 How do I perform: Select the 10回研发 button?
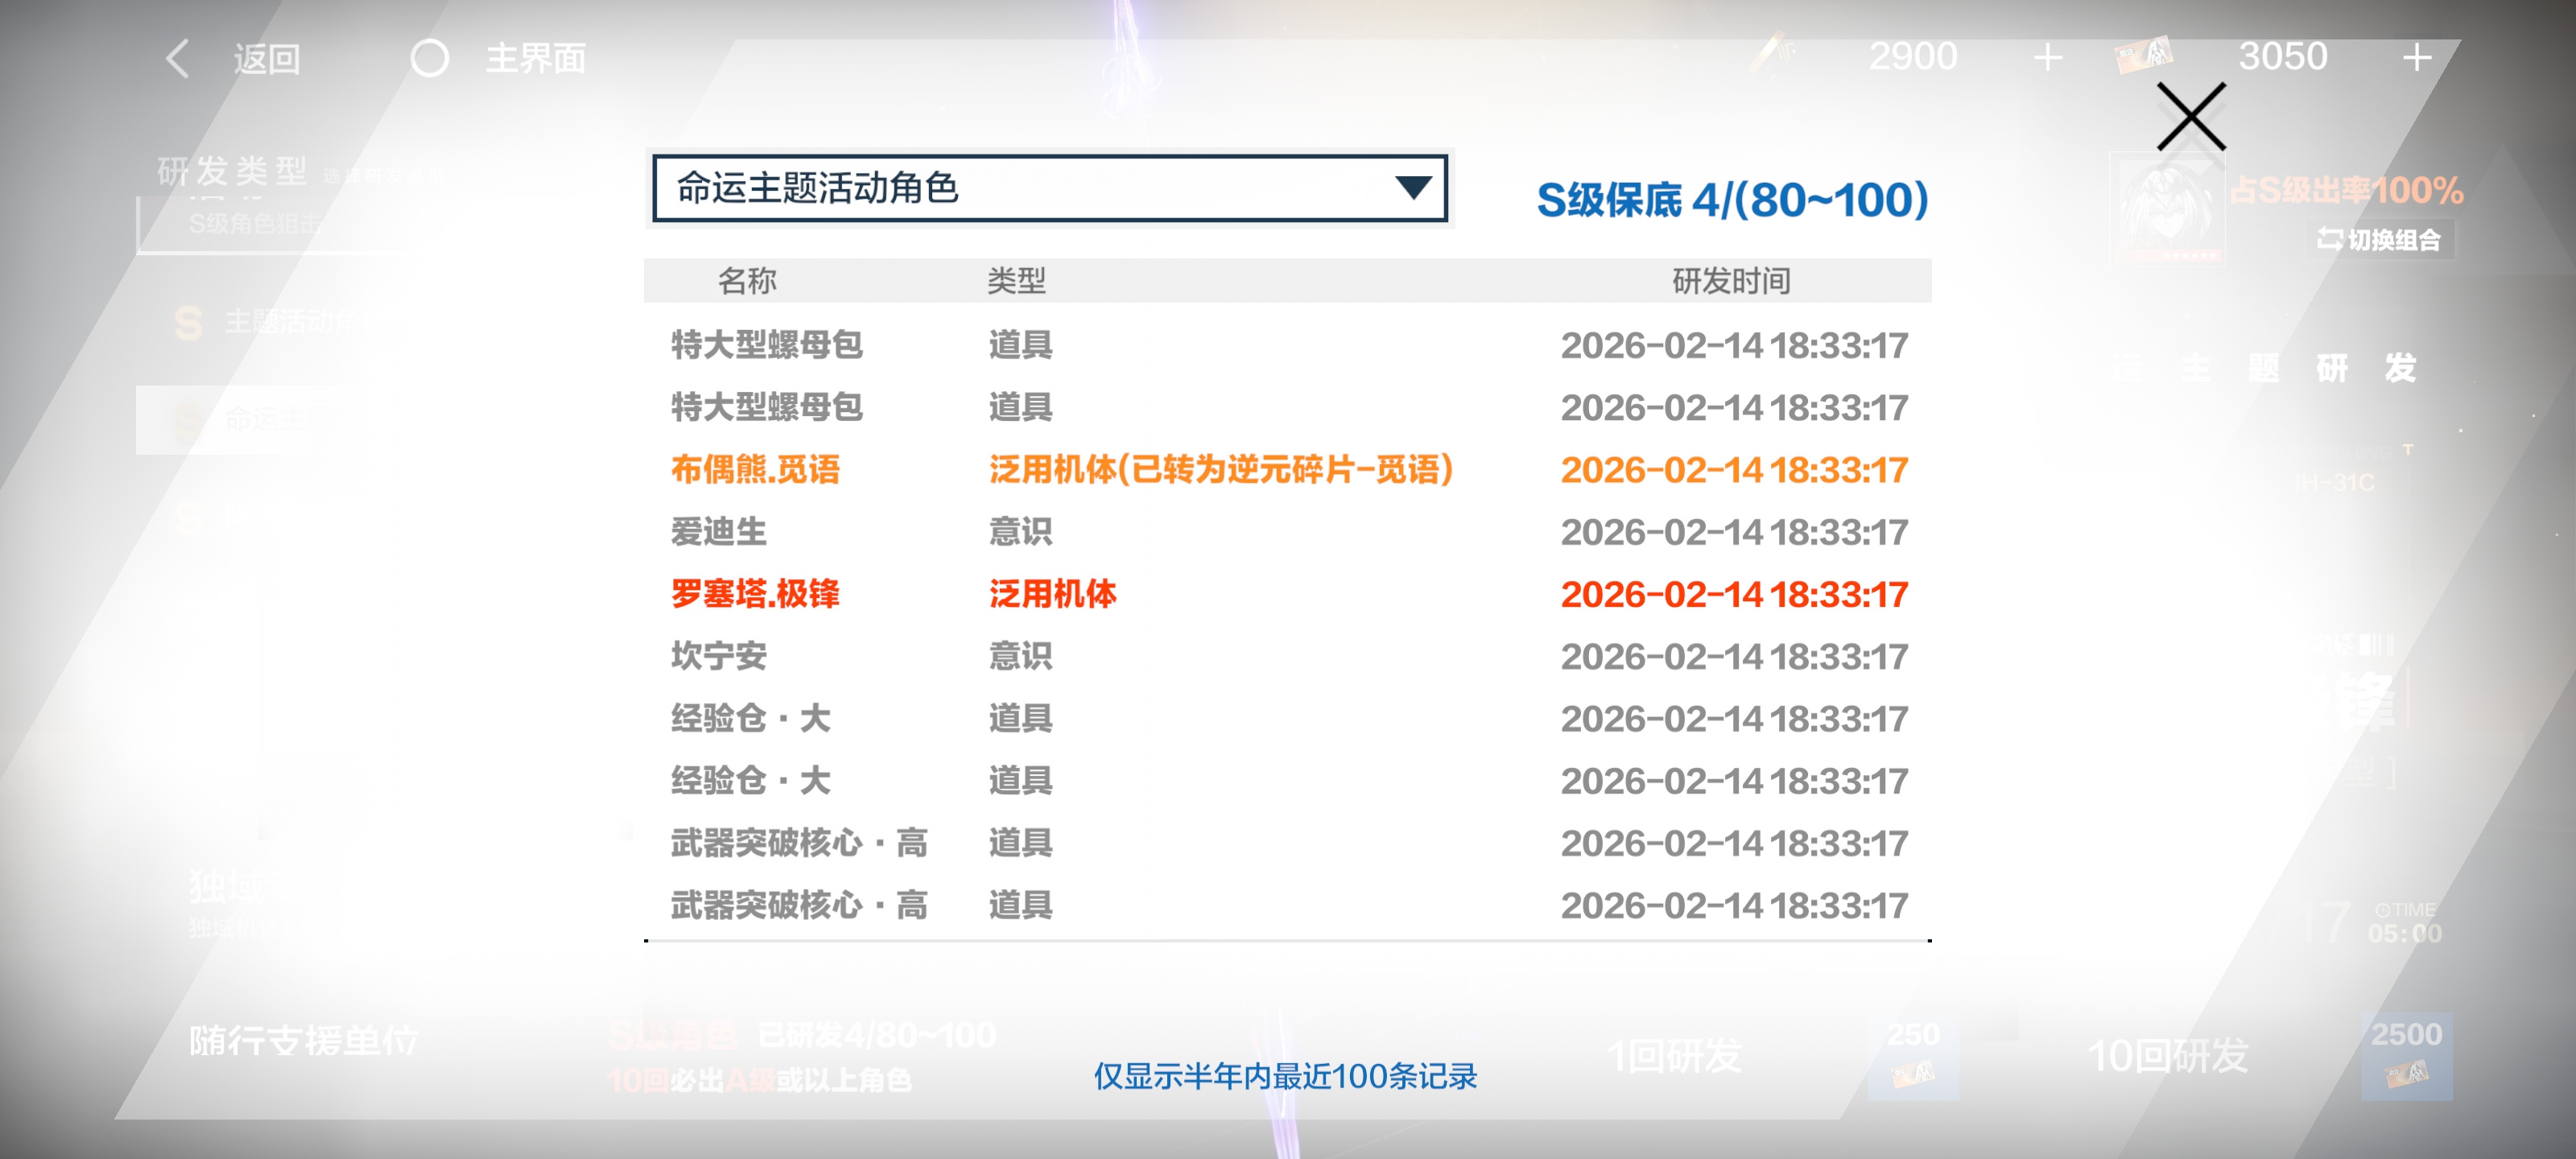2168,1056
